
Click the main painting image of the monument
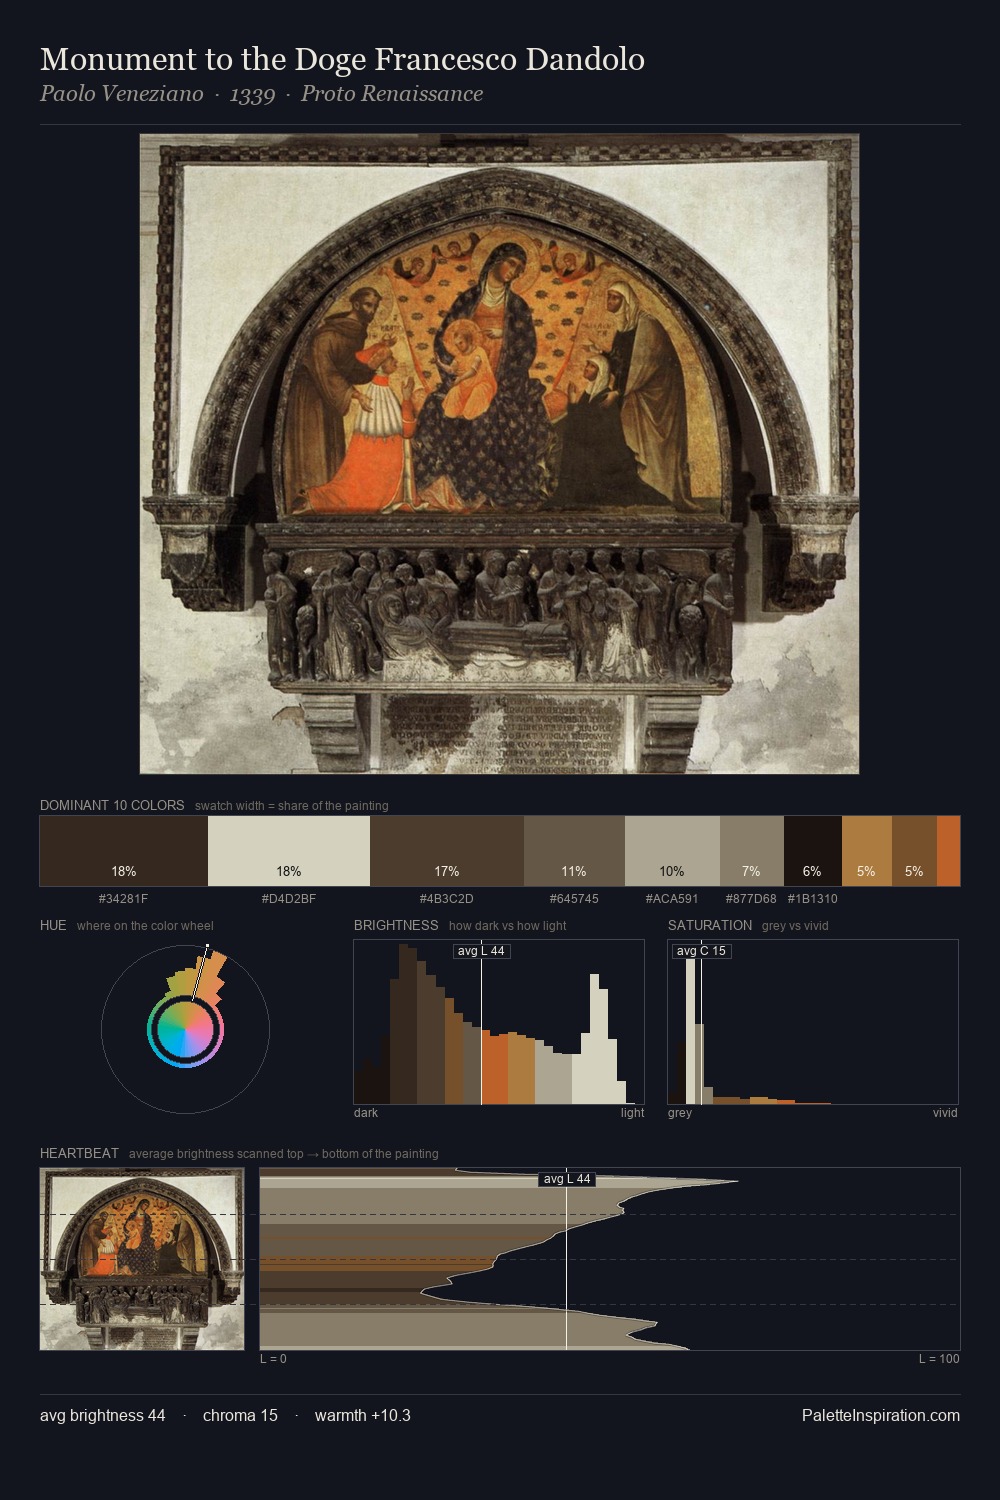coord(499,454)
